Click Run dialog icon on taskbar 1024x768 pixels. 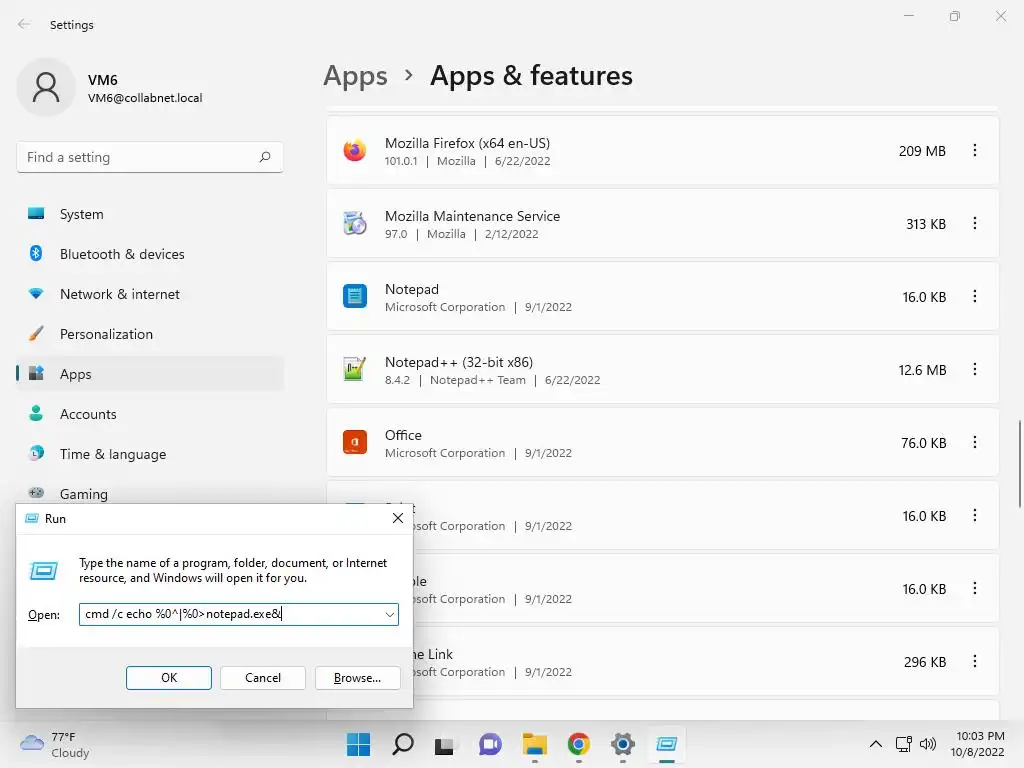tap(667, 744)
